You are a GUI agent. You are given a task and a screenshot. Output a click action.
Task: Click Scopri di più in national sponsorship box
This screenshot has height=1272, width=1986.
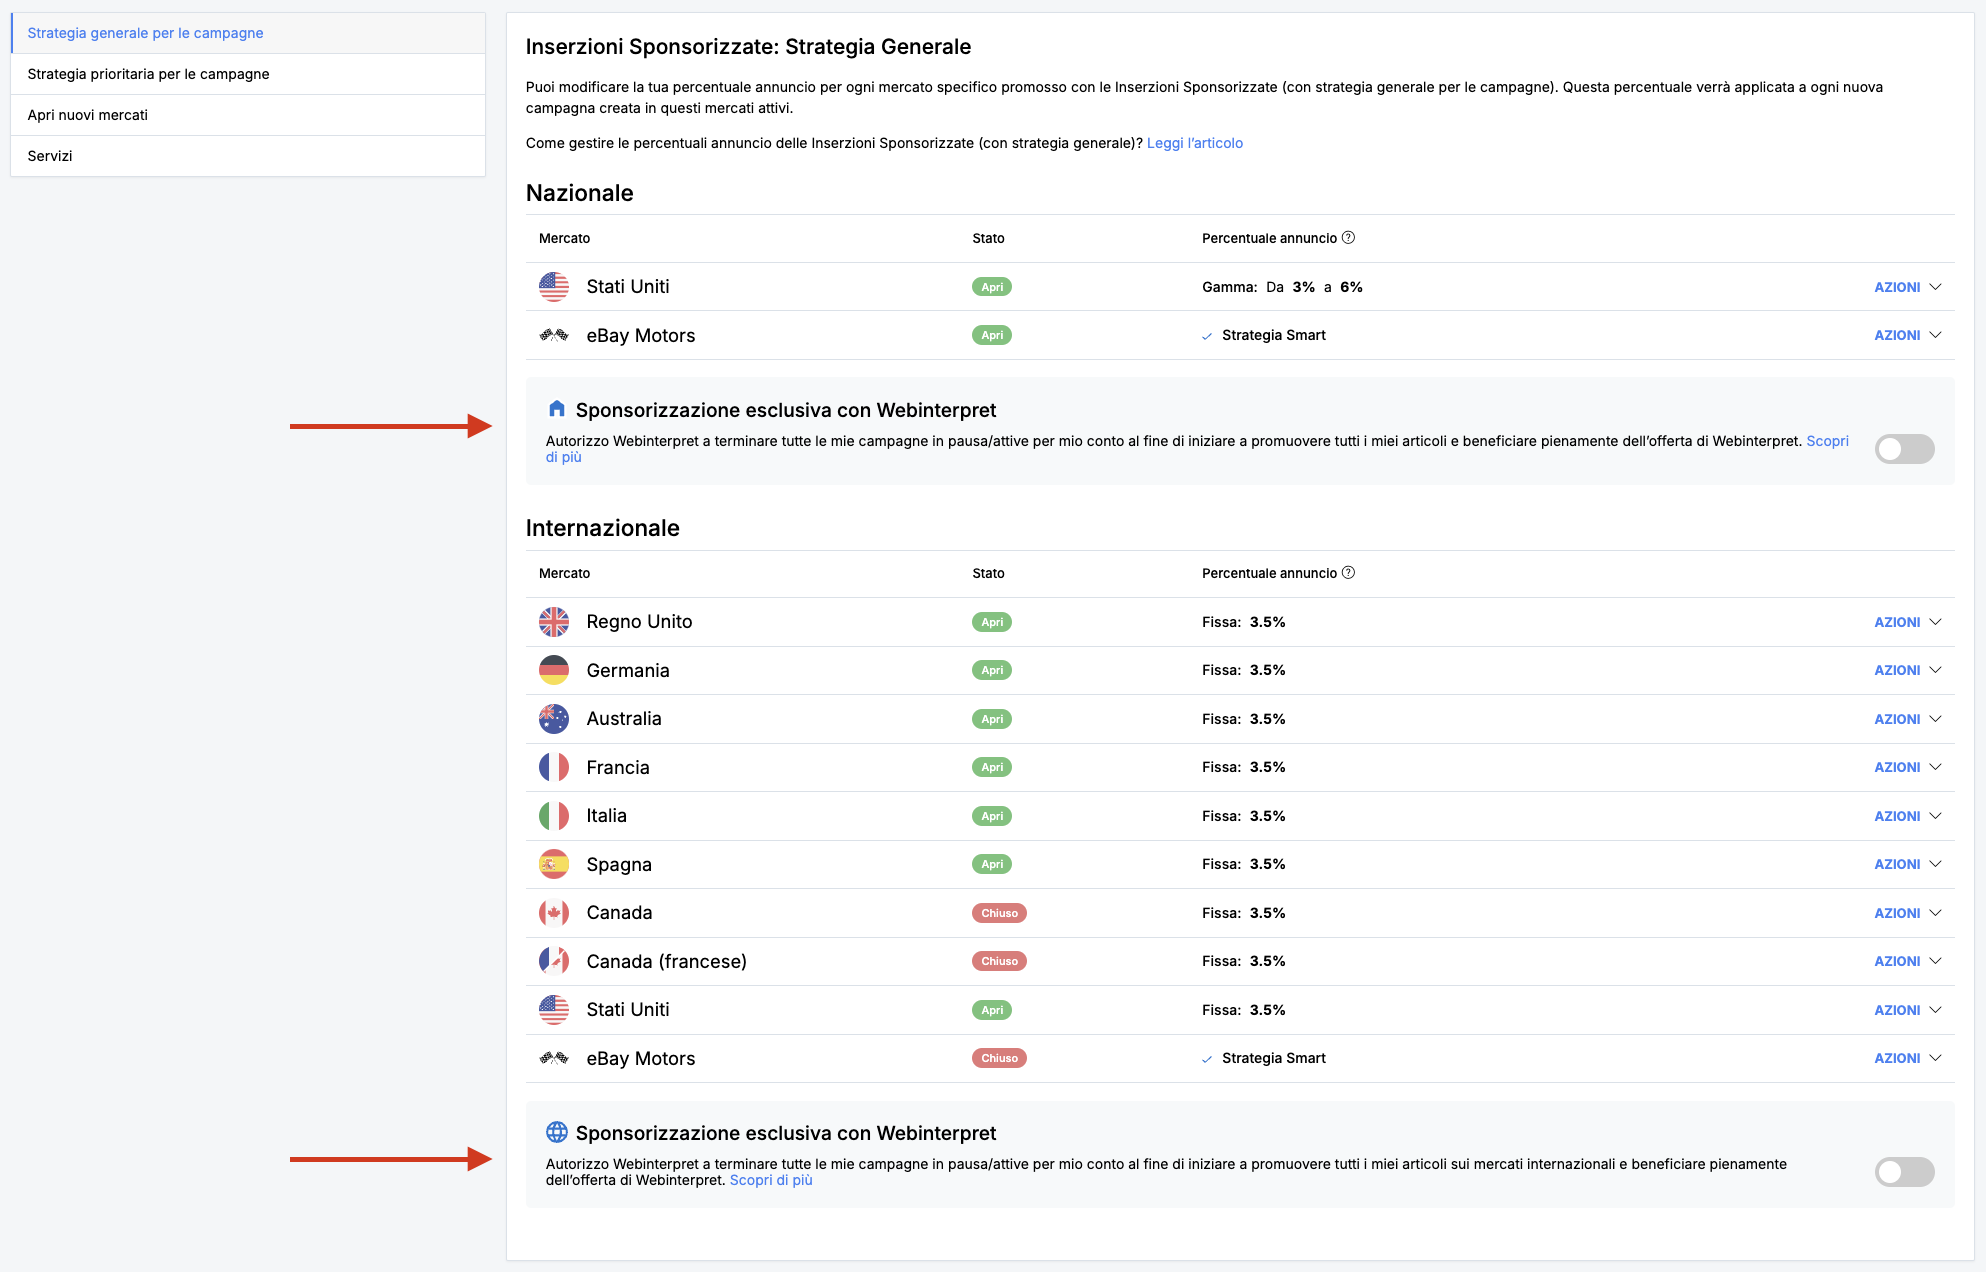coord(1826,441)
